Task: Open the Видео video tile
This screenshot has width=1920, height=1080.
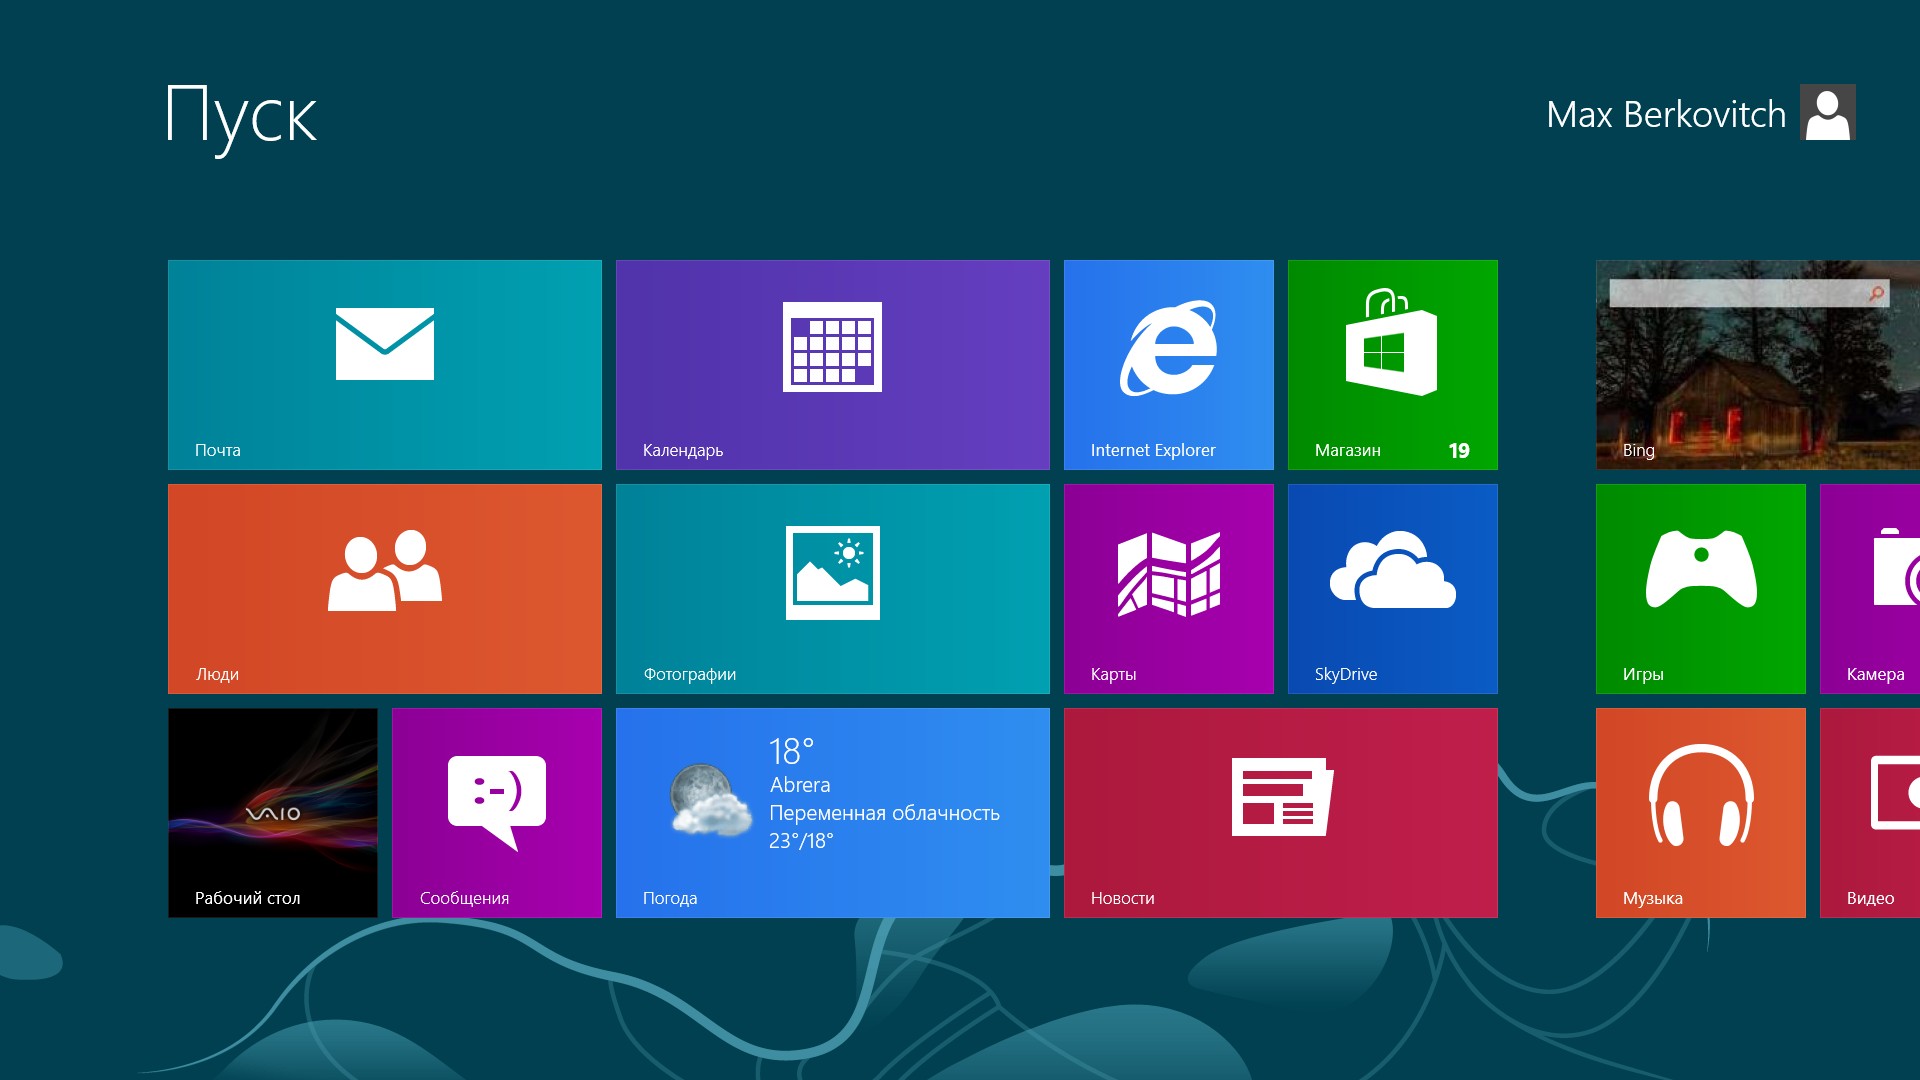Action: (1870, 813)
